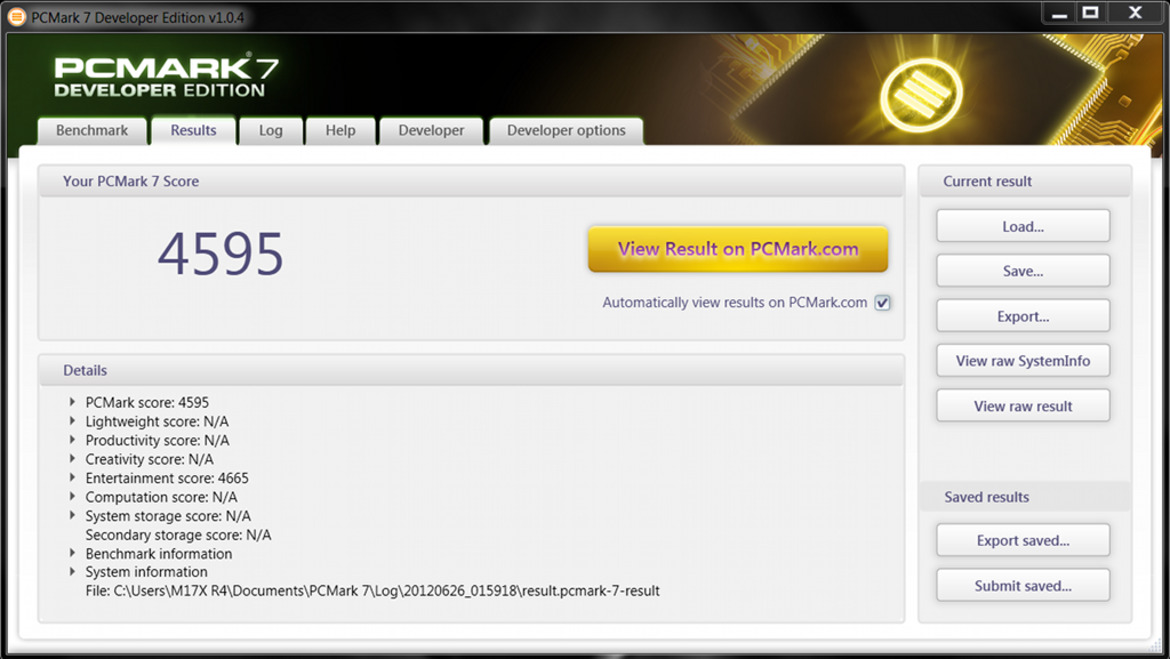Screen dimensions: 1170x659
Task: Open the Help tab
Action: [340, 131]
